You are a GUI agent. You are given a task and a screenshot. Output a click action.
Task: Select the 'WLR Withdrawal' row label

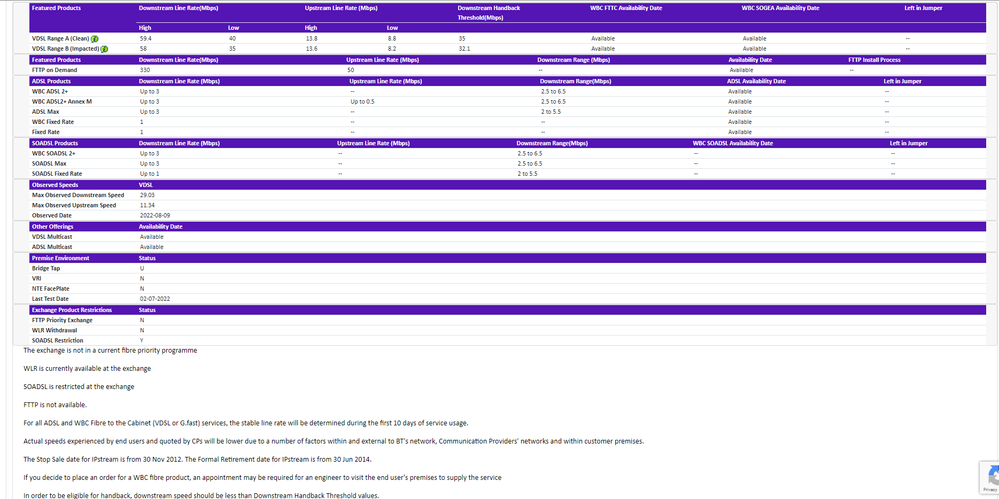click(x=54, y=330)
